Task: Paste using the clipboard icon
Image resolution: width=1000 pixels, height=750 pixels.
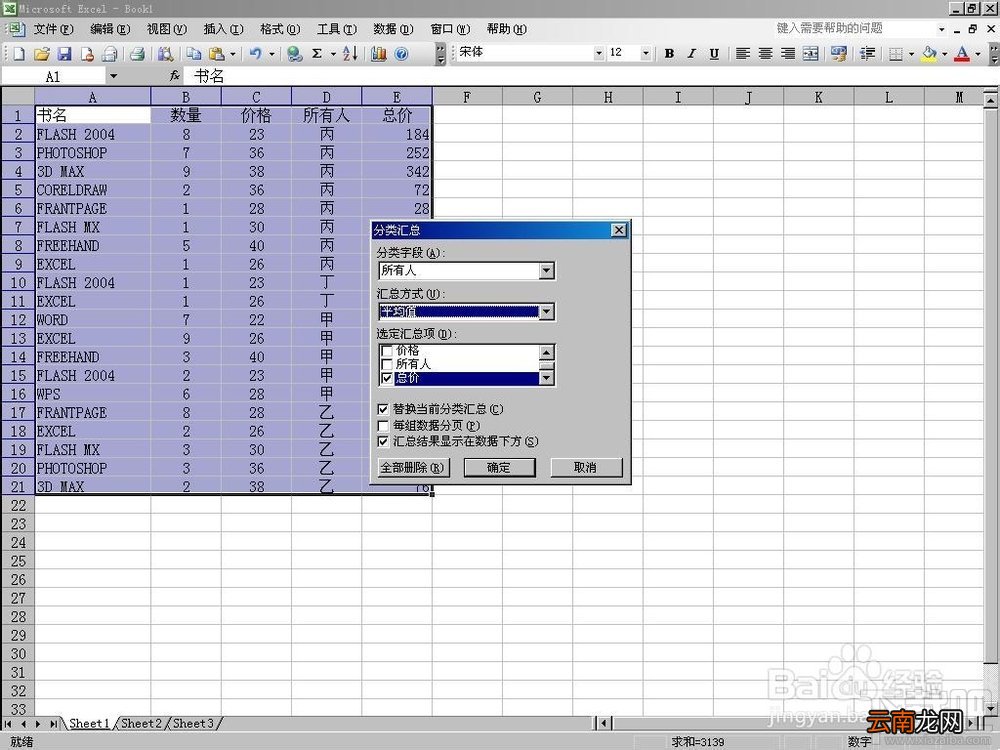Action: (x=217, y=54)
